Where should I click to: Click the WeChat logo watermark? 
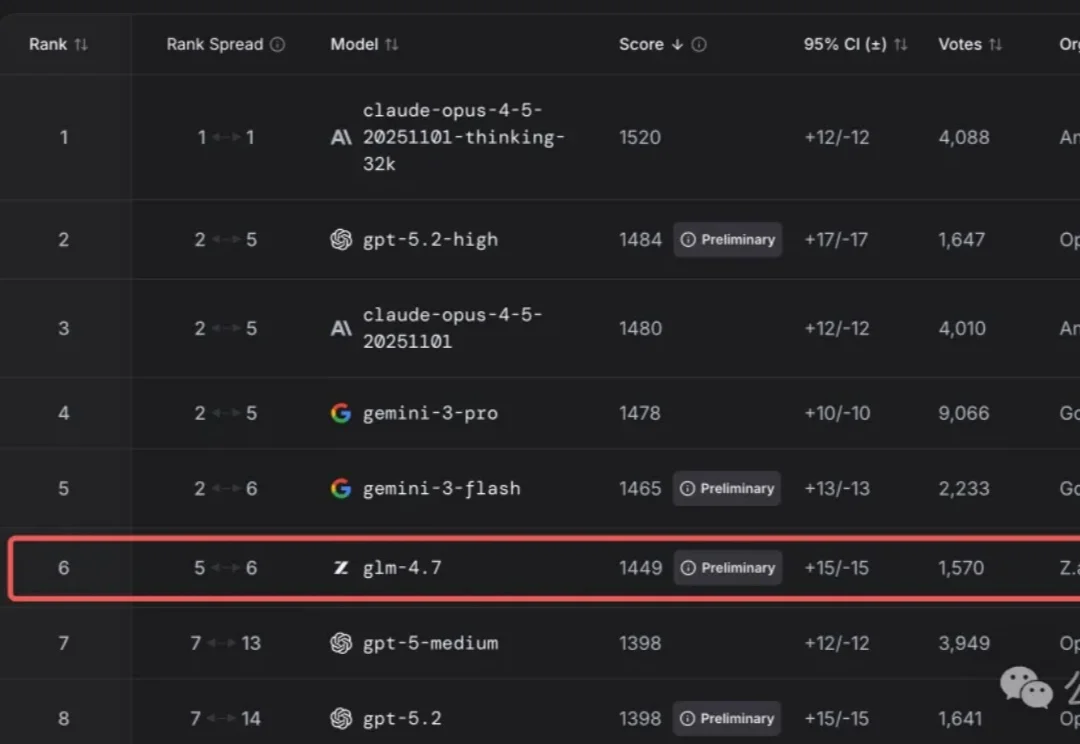point(1026,687)
